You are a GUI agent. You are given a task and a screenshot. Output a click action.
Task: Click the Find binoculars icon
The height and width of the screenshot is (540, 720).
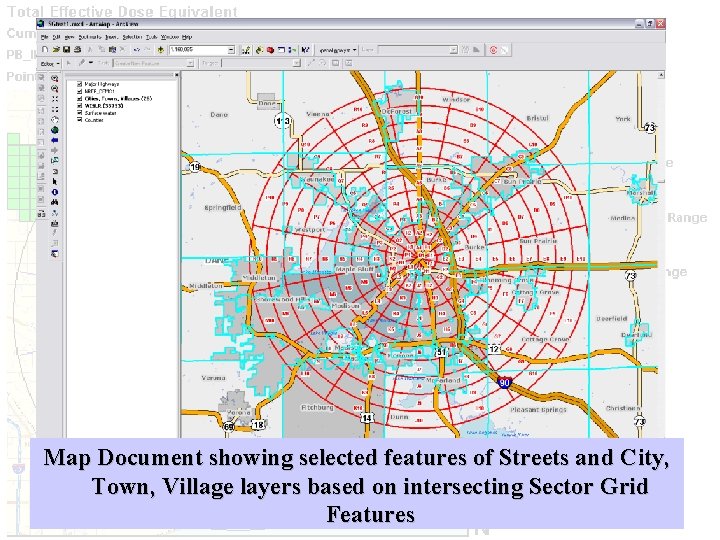pyautogui.click(x=55, y=202)
